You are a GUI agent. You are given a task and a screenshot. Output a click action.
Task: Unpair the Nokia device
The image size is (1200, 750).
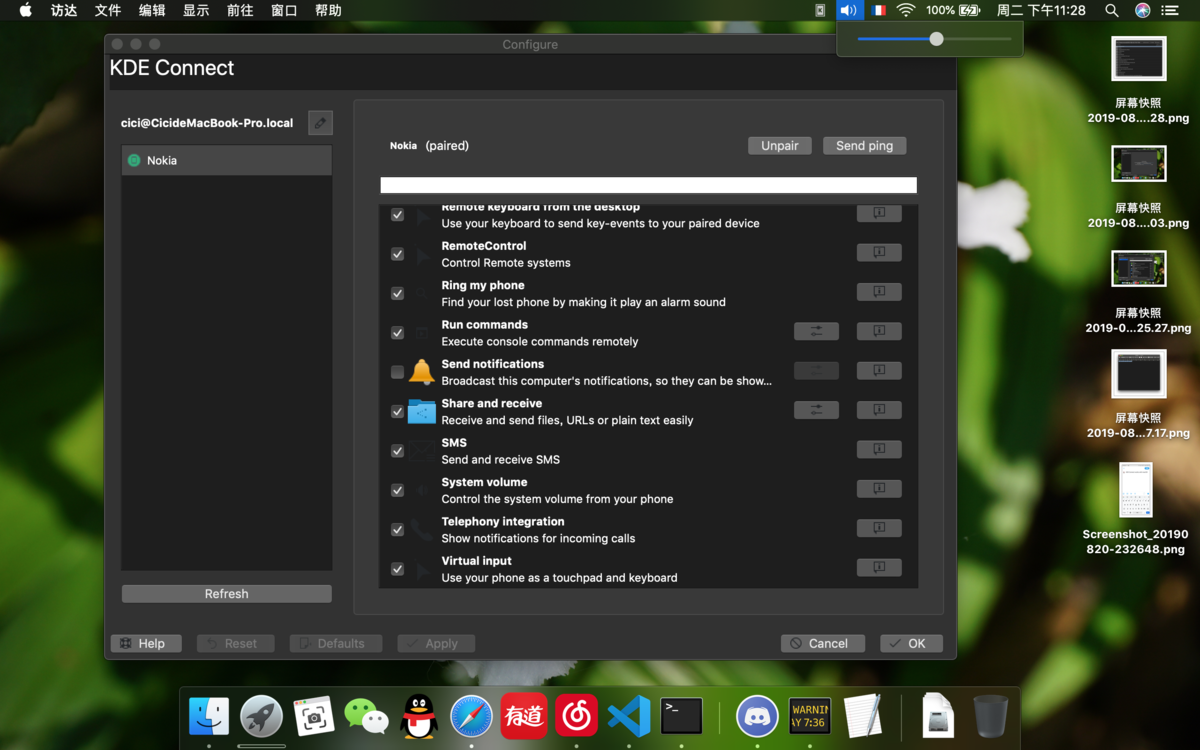coord(779,146)
